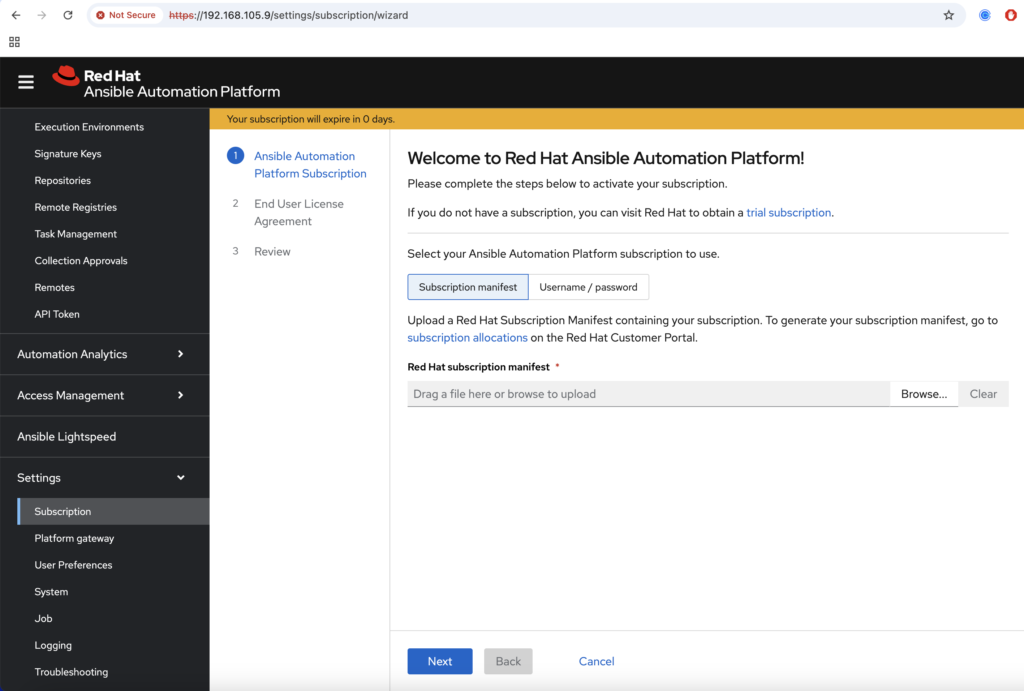The height and width of the screenshot is (691, 1024).
Task: Reload the page with refresh icon
Action: coord(68,15)
